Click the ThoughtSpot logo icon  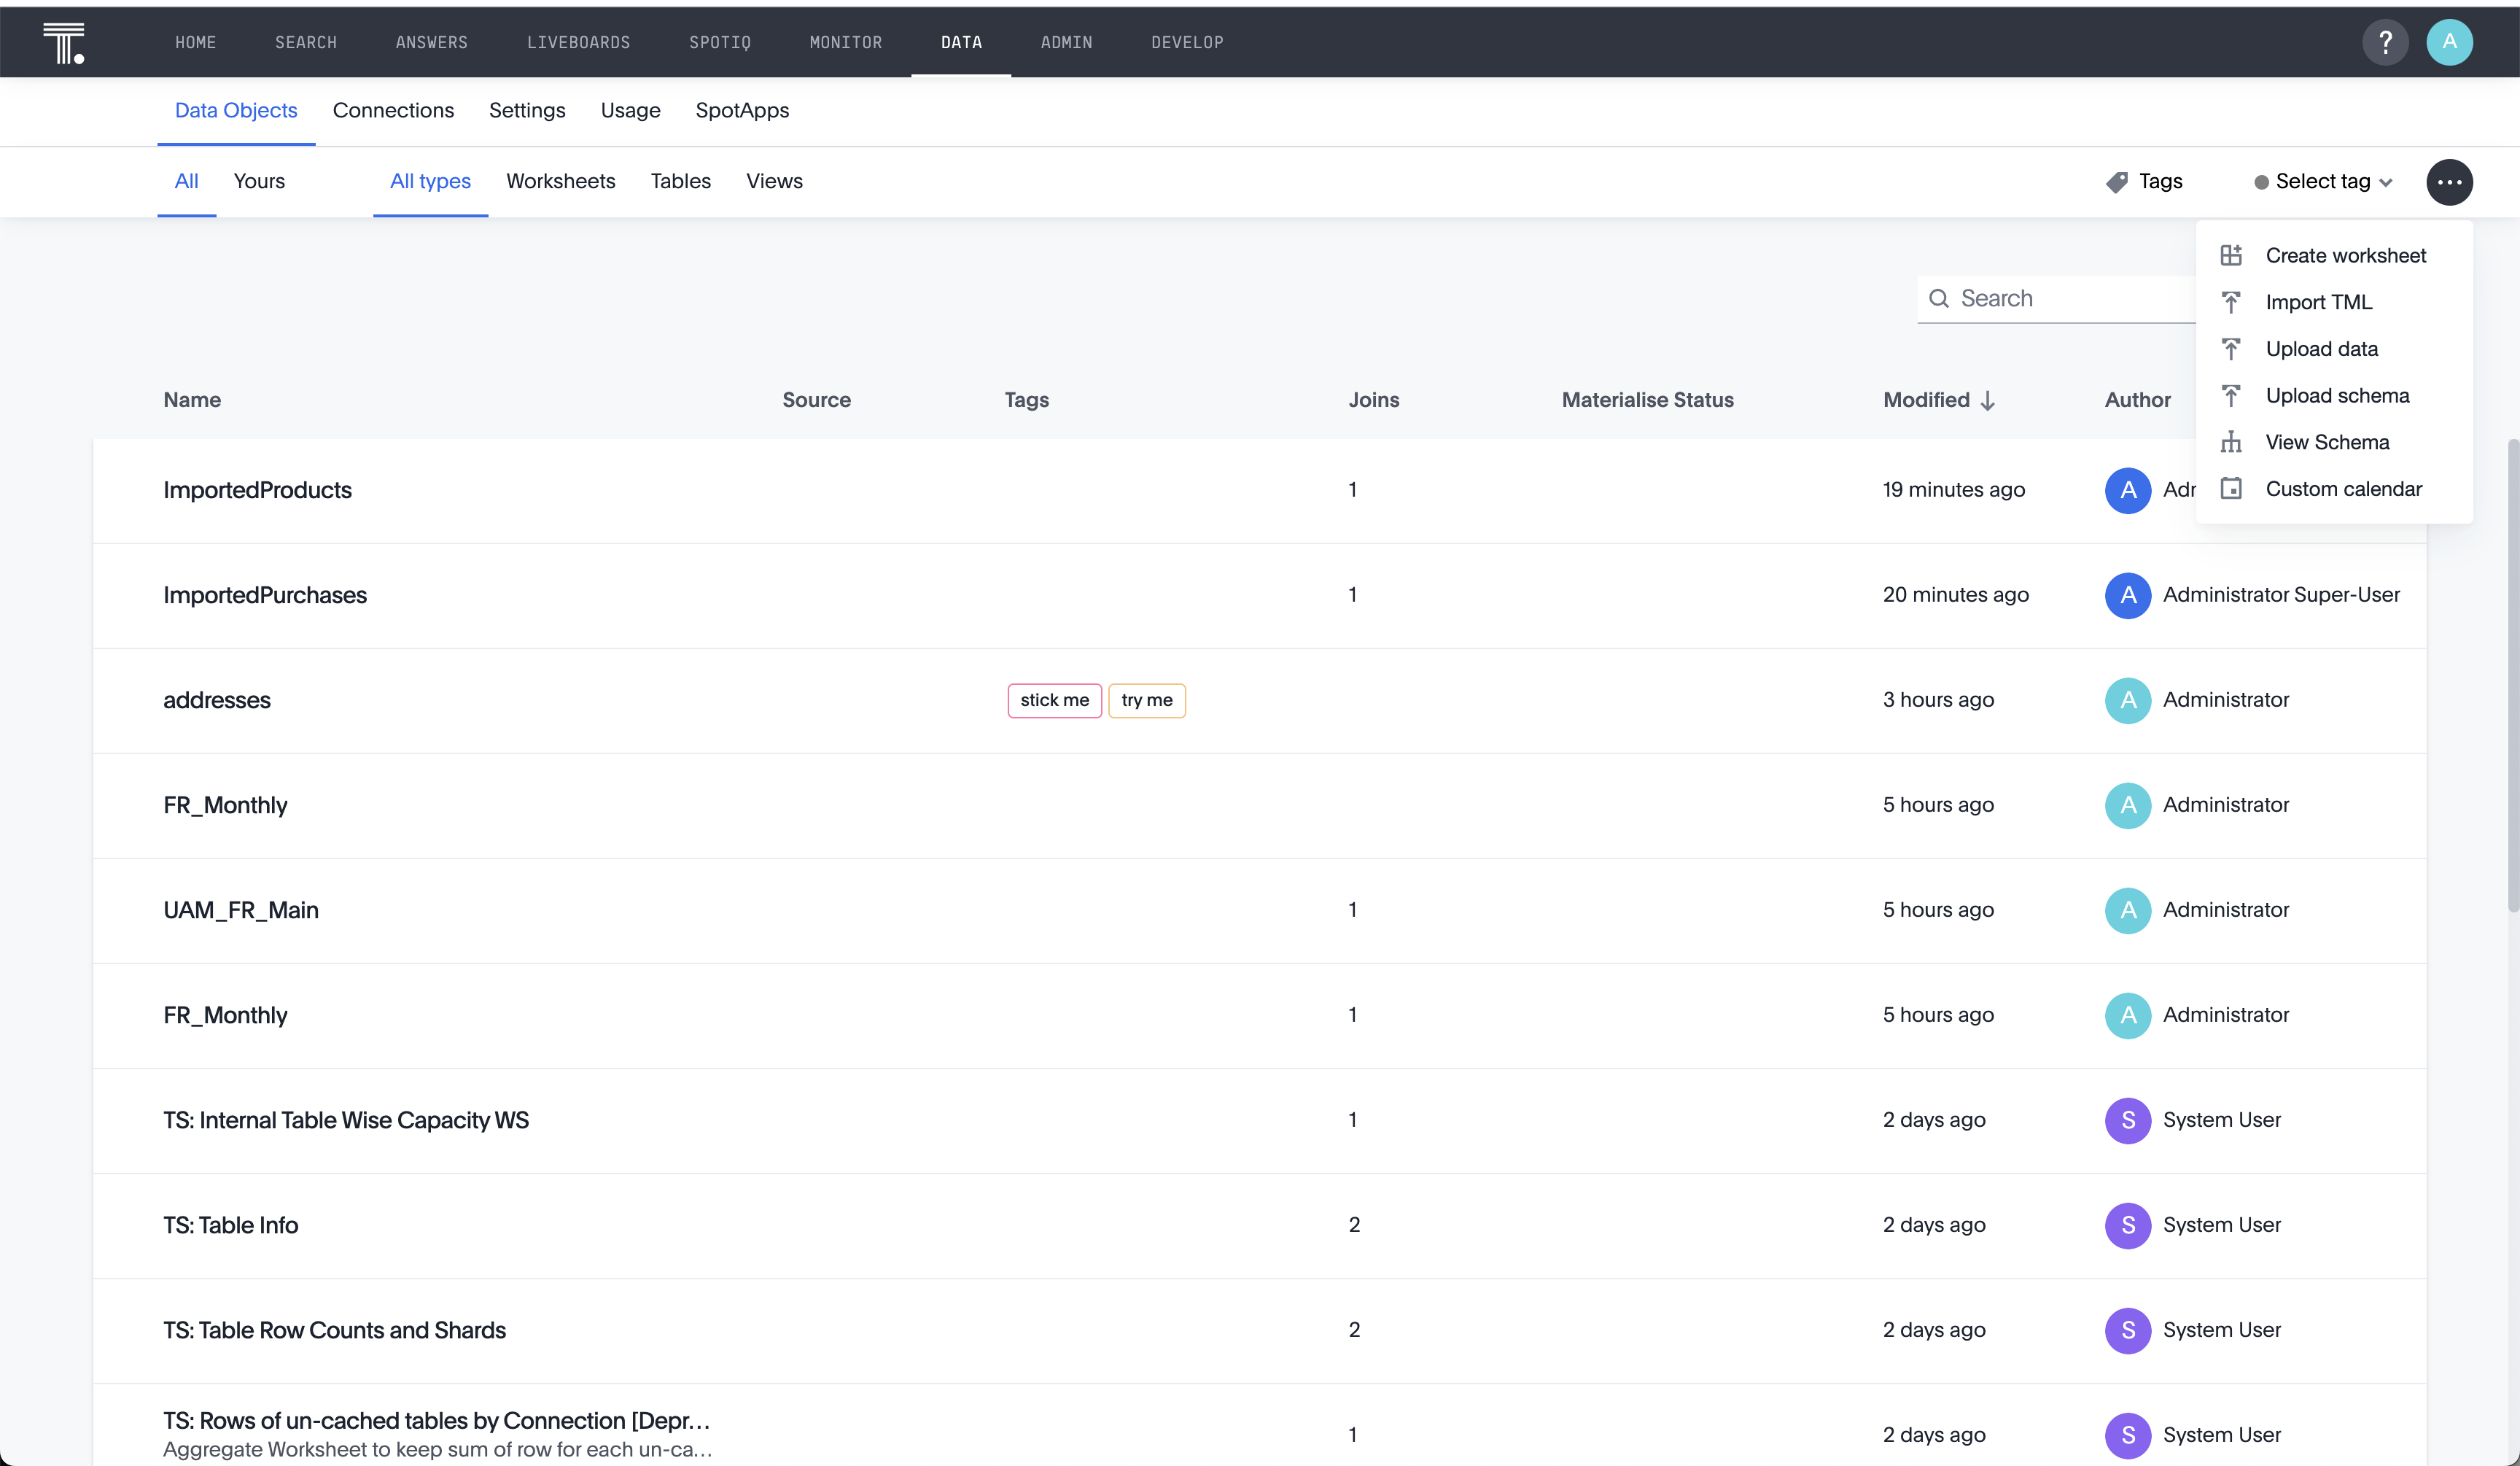click(x=64, y=42)
